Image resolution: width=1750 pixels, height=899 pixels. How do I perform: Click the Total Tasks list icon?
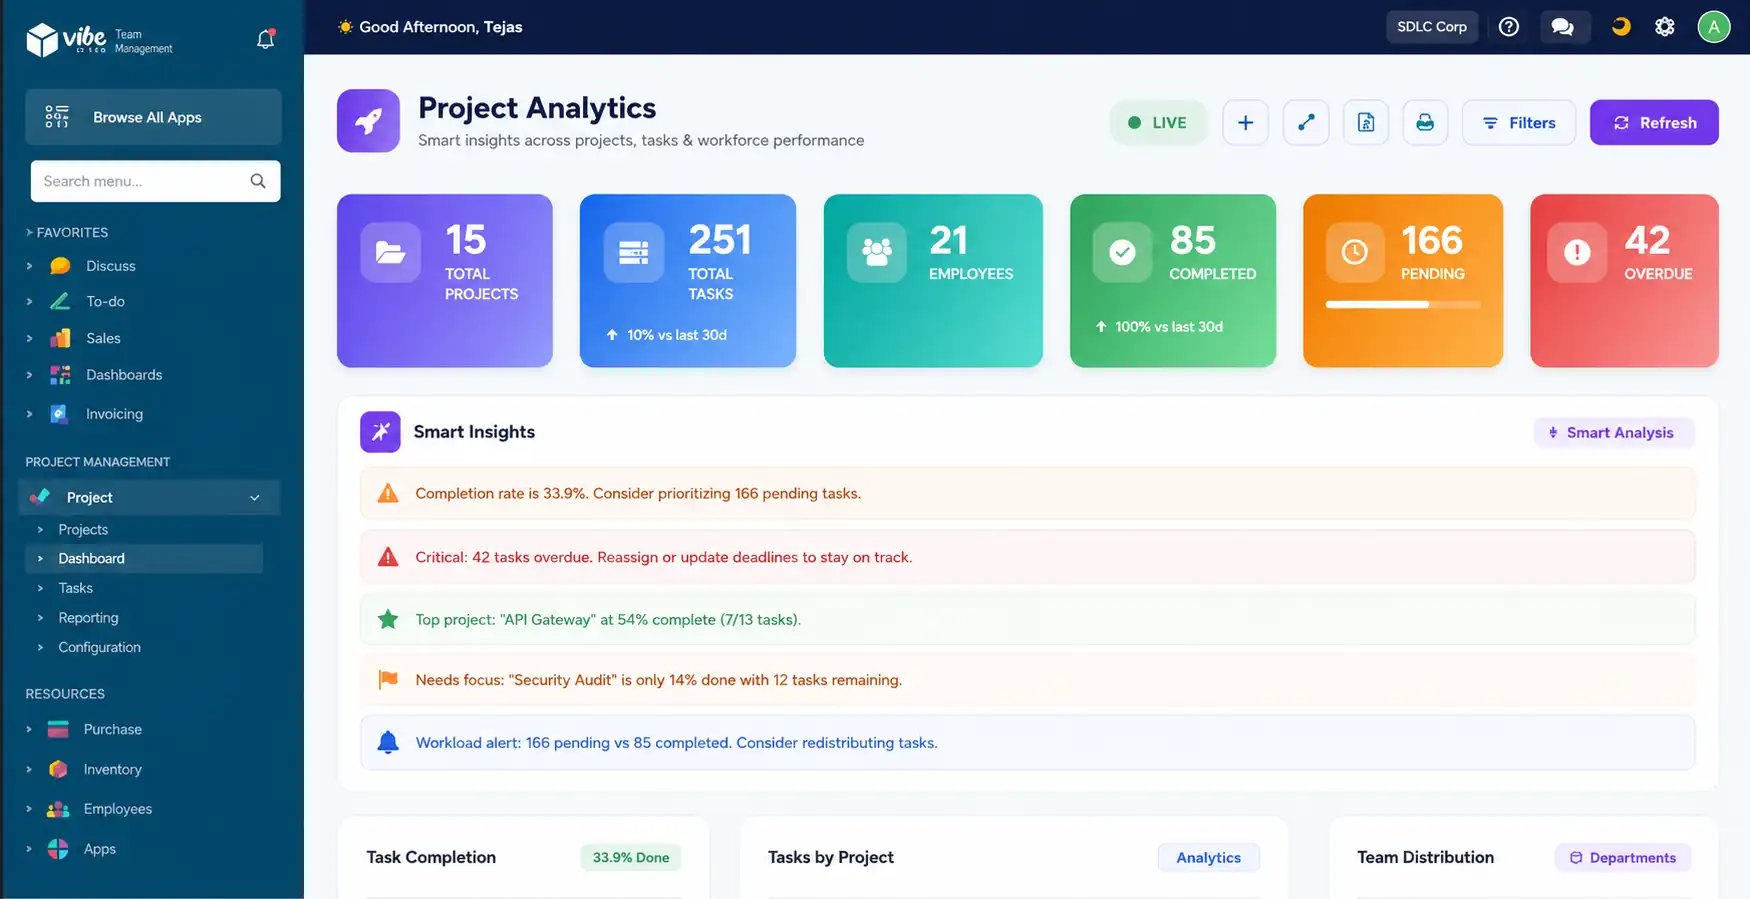click(x=634, y=252)
